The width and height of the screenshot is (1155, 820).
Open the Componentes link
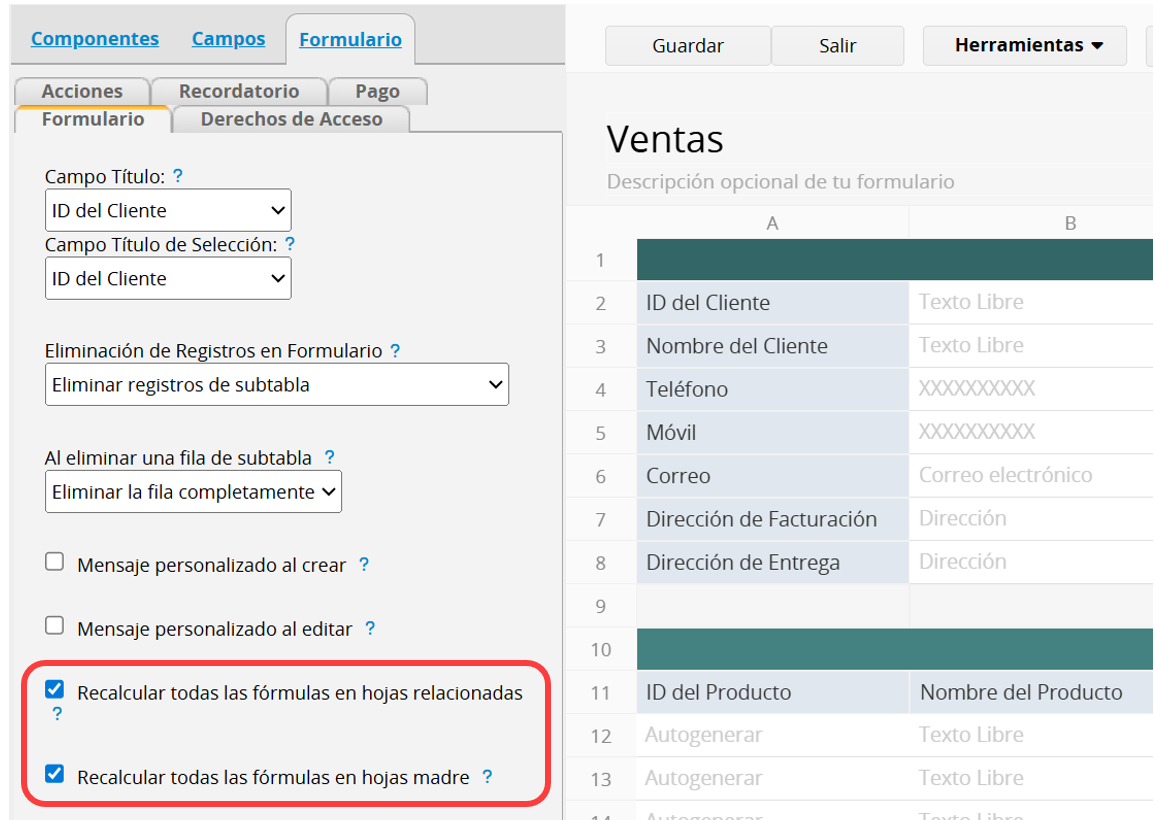[95, 39]
